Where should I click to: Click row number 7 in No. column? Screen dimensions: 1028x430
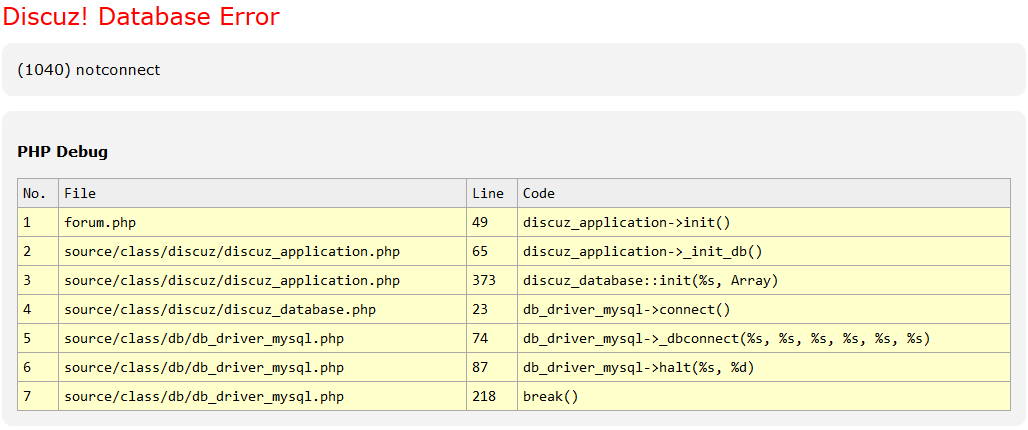(x=38, y=397)
